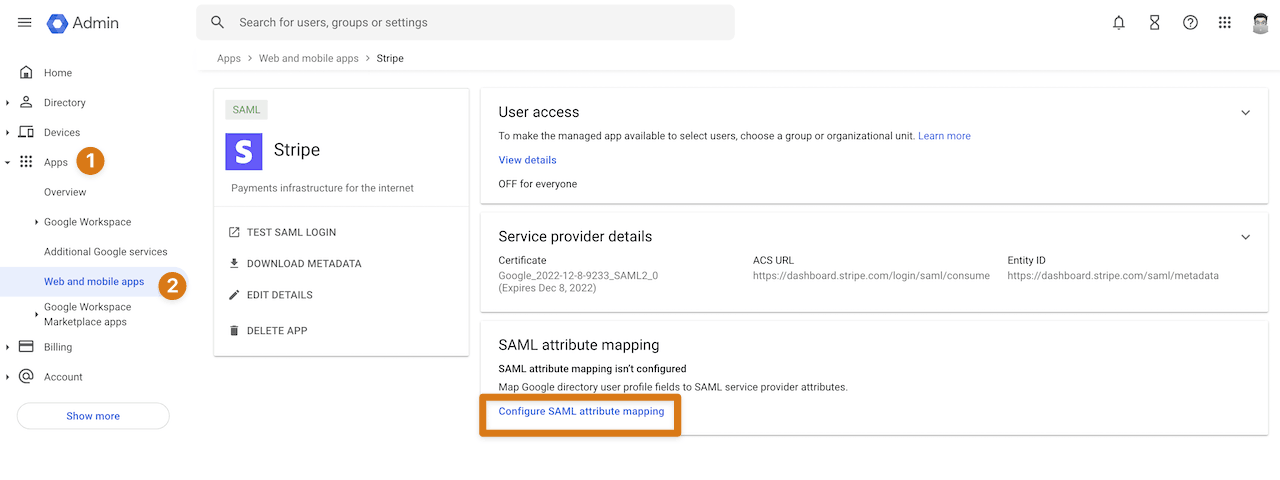Open the main hamburger menu

pyautogui.click(x=25, y=22)
